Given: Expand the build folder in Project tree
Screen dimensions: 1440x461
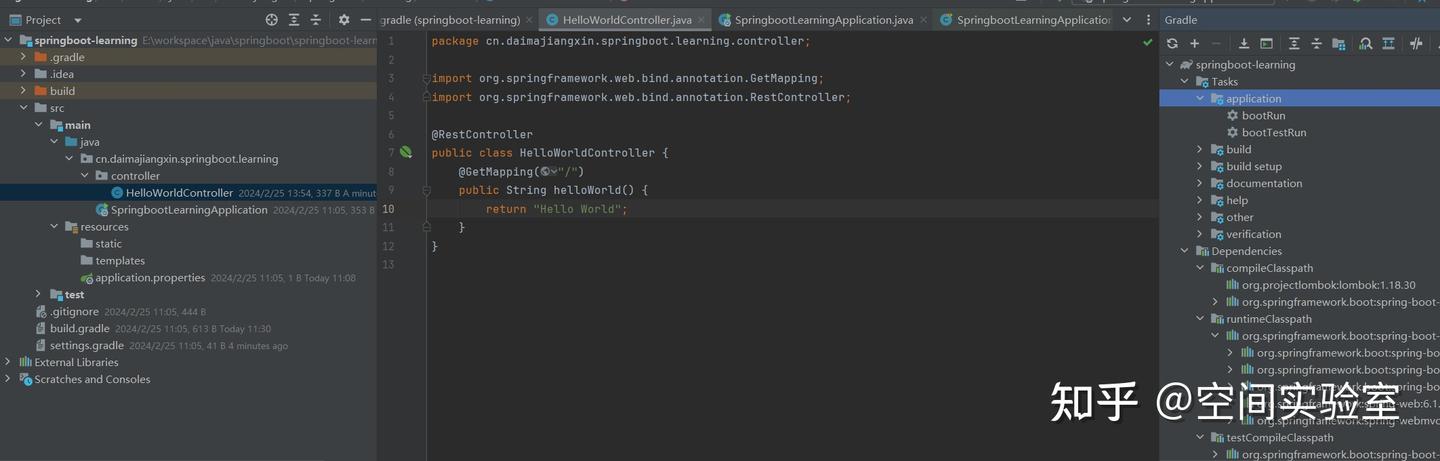Looking at the screenshot, I should click(24, 91).
